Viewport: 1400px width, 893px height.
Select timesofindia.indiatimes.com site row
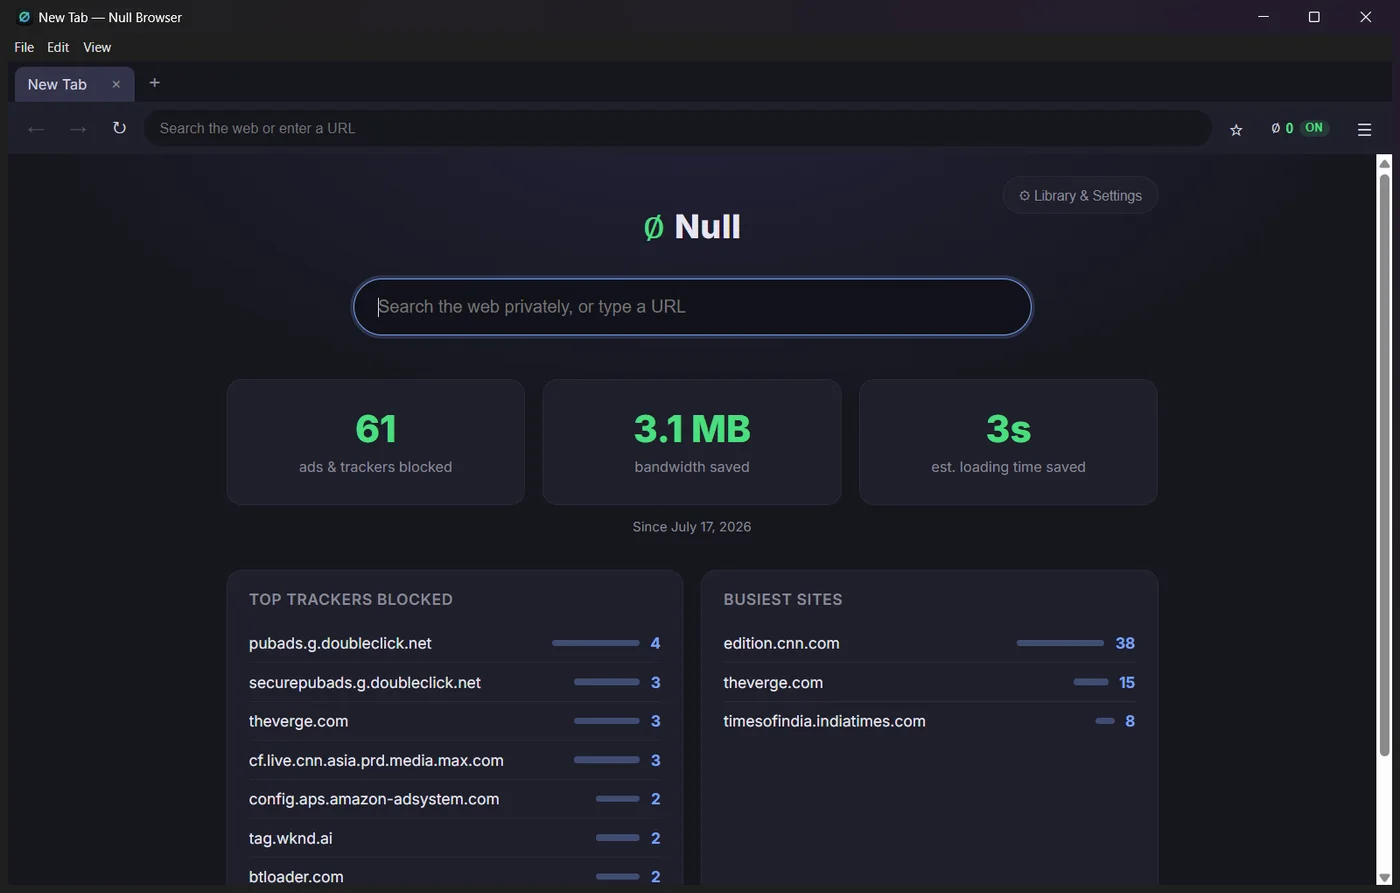(x=929, y=721)
